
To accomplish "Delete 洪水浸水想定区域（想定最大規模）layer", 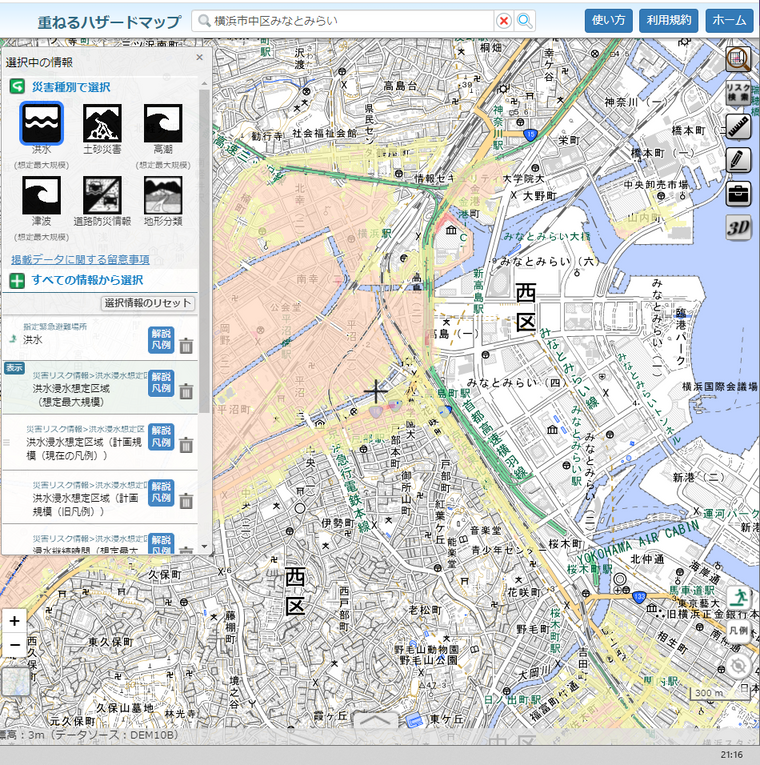I will click(186, 391).
